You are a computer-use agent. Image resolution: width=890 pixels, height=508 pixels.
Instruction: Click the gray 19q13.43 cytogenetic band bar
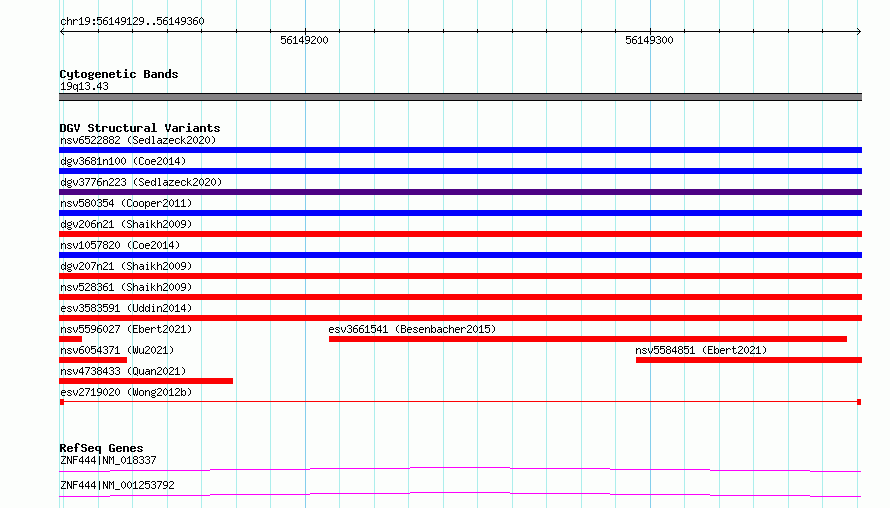click(460, 97)
